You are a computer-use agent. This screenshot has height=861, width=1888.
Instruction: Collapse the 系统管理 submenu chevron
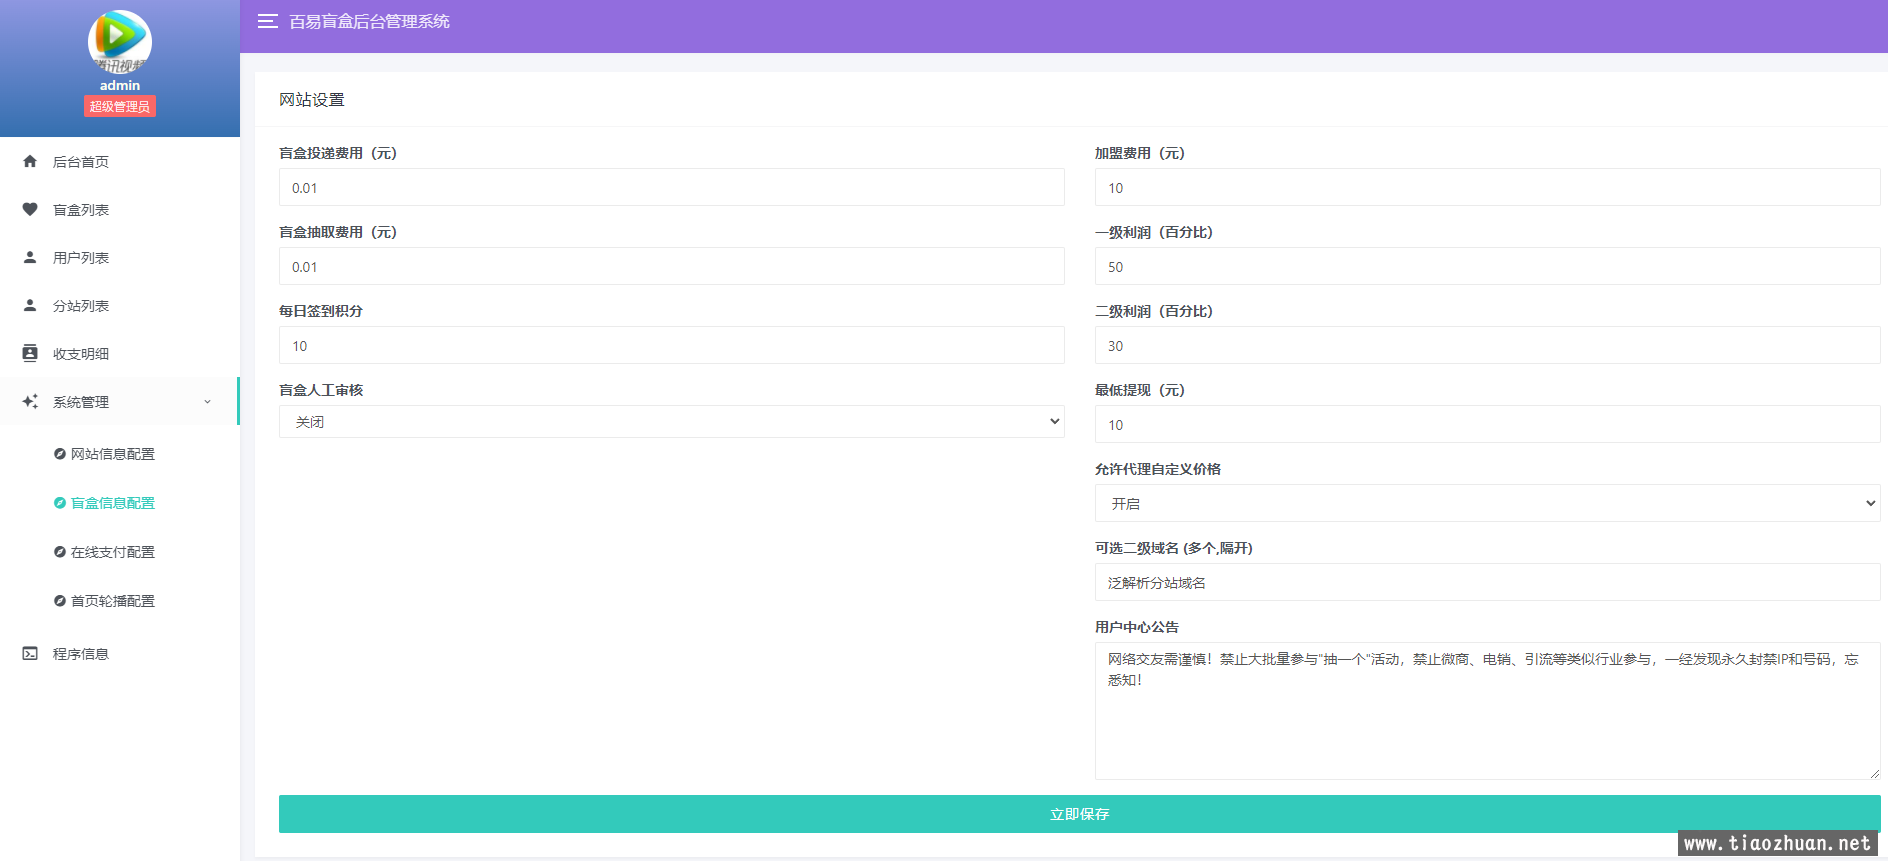(208, 402)
